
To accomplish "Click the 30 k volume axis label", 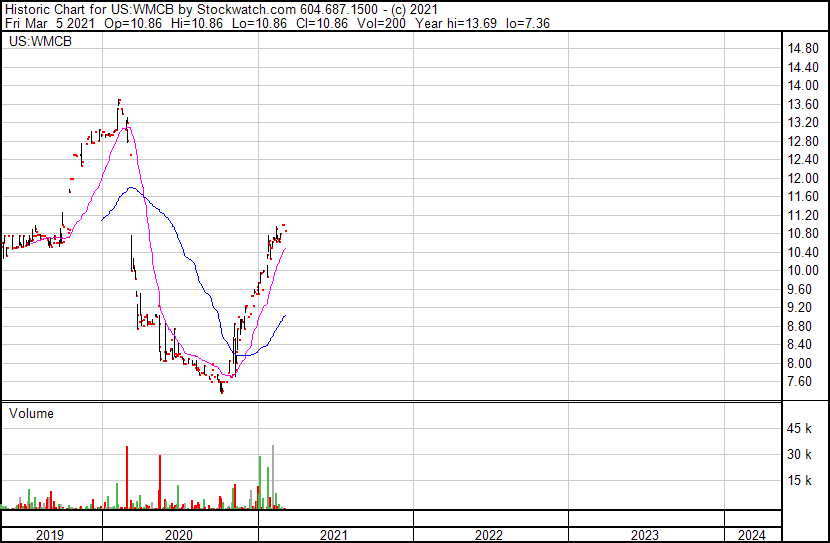I will (800, 455).
